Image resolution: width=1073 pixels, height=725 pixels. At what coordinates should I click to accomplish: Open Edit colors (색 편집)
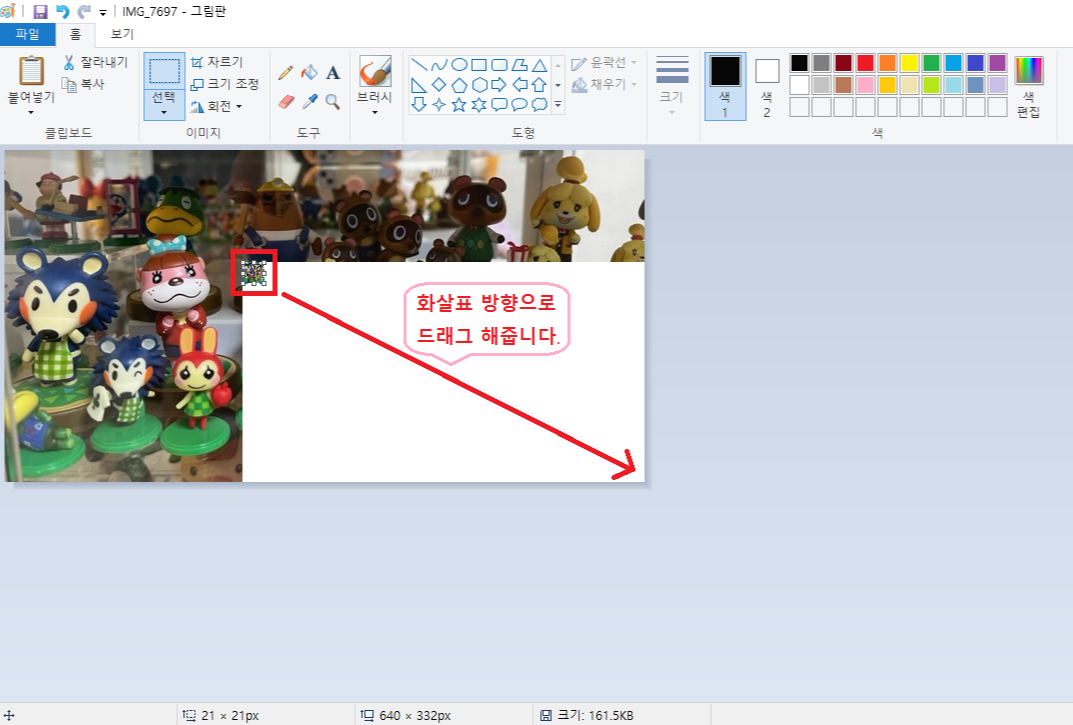tap(1029, 86)
